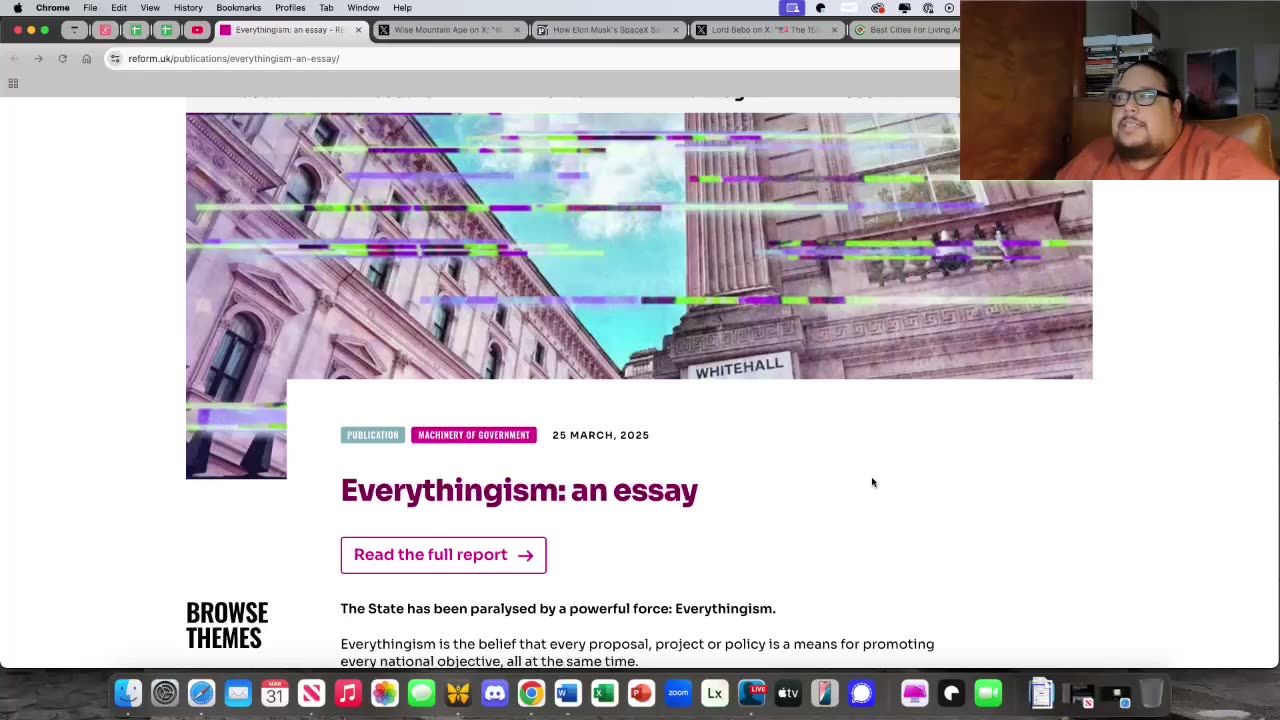Open Signal messenger from the Dock

(861, 693)
